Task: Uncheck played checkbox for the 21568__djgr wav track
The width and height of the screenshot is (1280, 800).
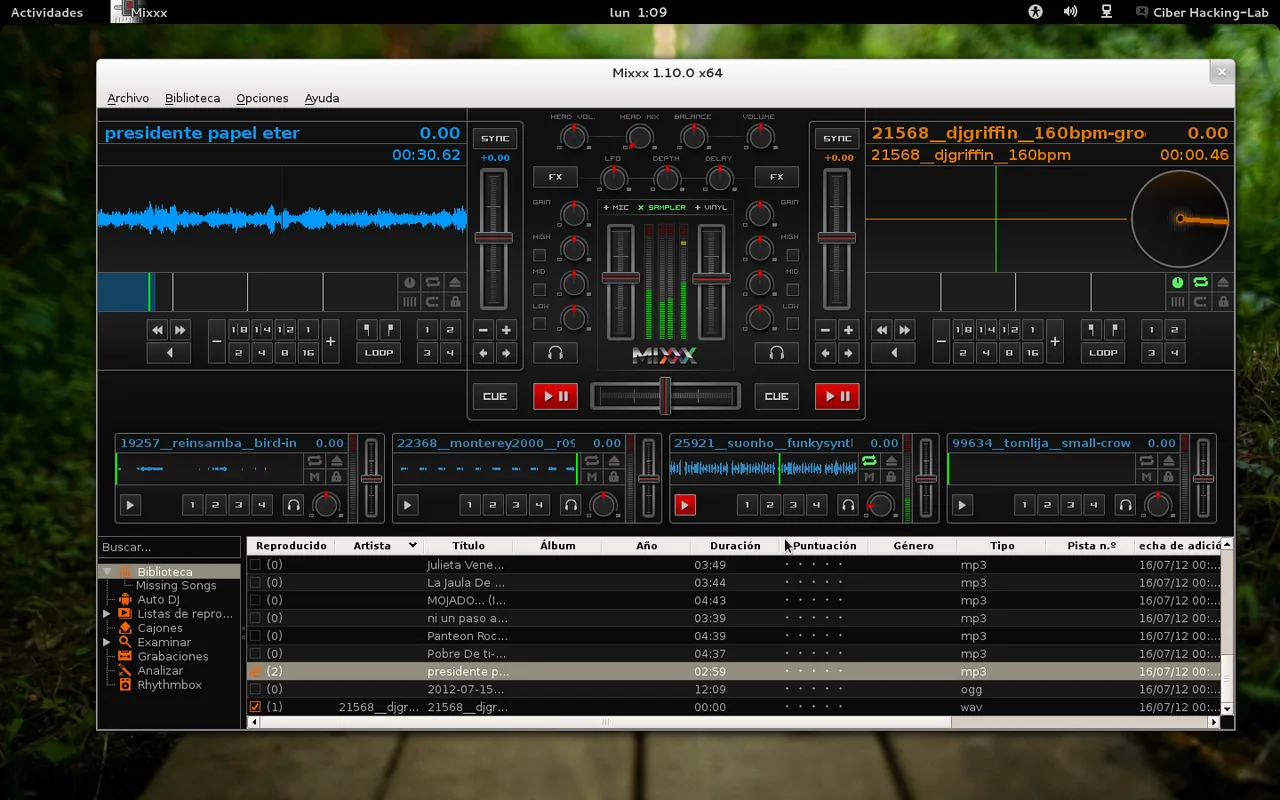Action: tap(255, 707)
